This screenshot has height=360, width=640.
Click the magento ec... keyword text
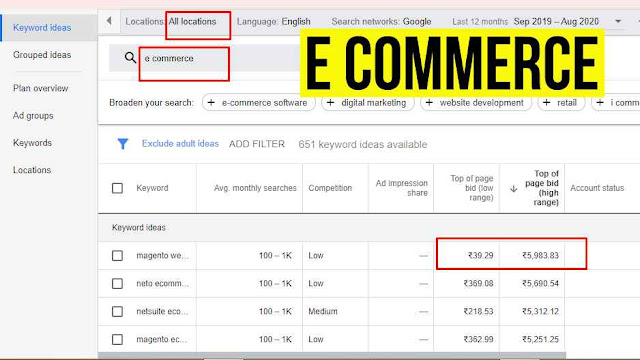[x=162, y=339]
